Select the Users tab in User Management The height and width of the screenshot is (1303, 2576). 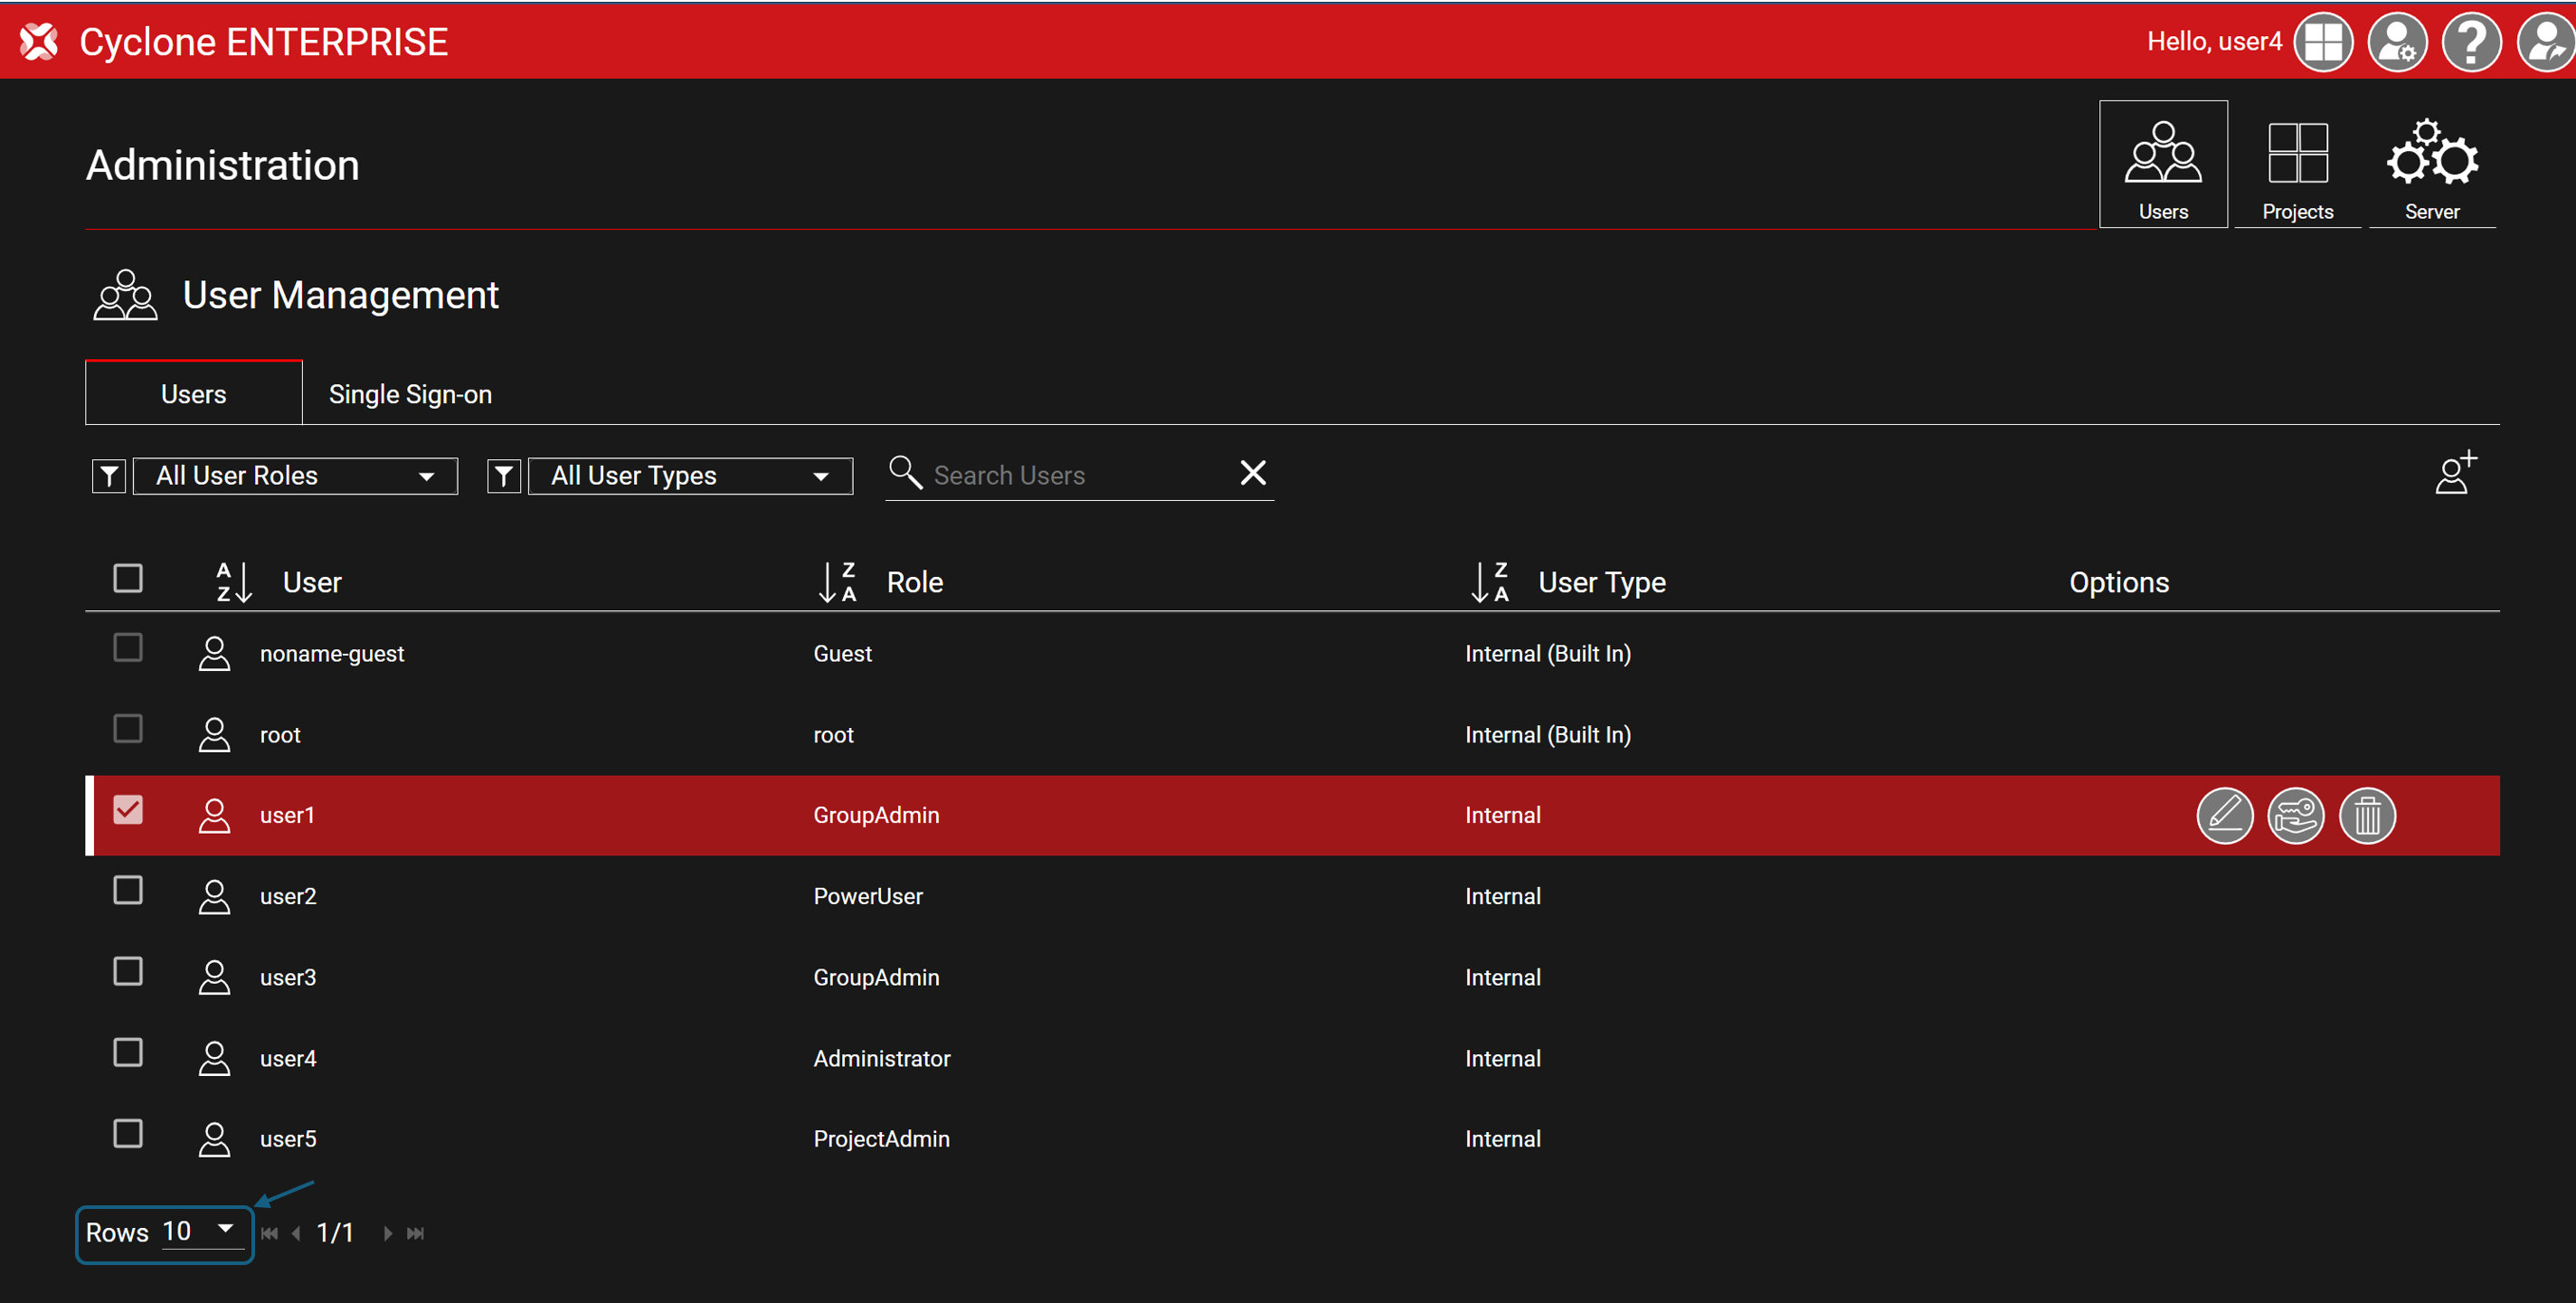193,394
